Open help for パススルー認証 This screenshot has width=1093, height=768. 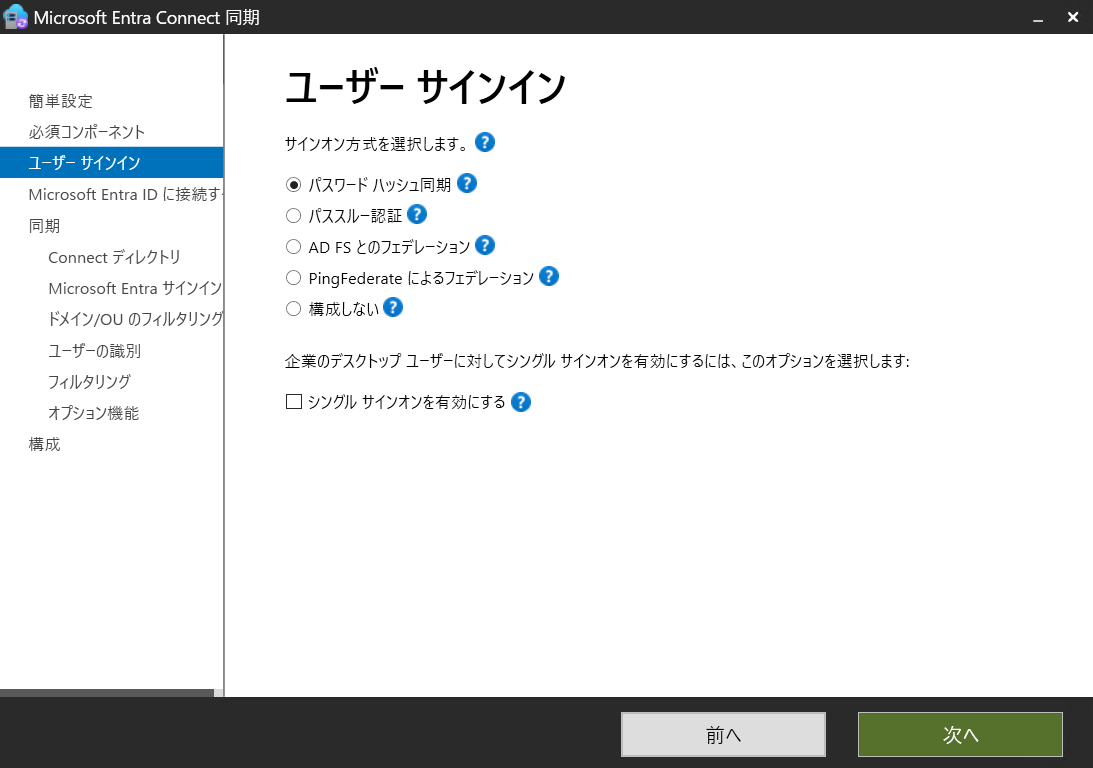click(417, 214)
